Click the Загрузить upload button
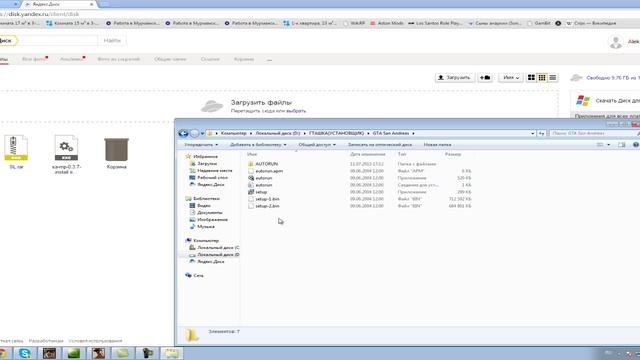This screenshot has width=640, height=360. tap(455, 78)
